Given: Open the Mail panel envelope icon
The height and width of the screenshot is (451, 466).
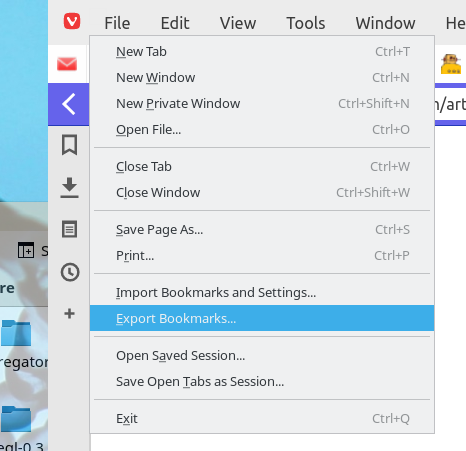Looking at the screenshot, I should coord(67,64).
